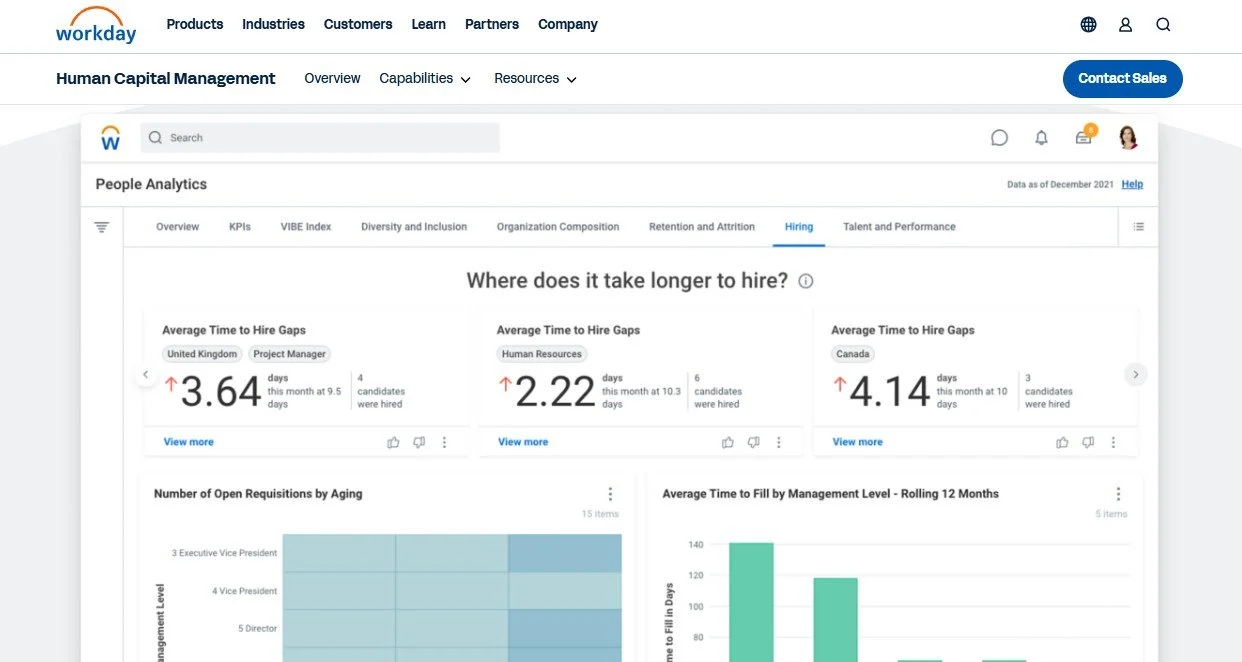Click the site search magnifier icon
The height and width of the screenshot is (662, 1242).
tap(1163, 25)
